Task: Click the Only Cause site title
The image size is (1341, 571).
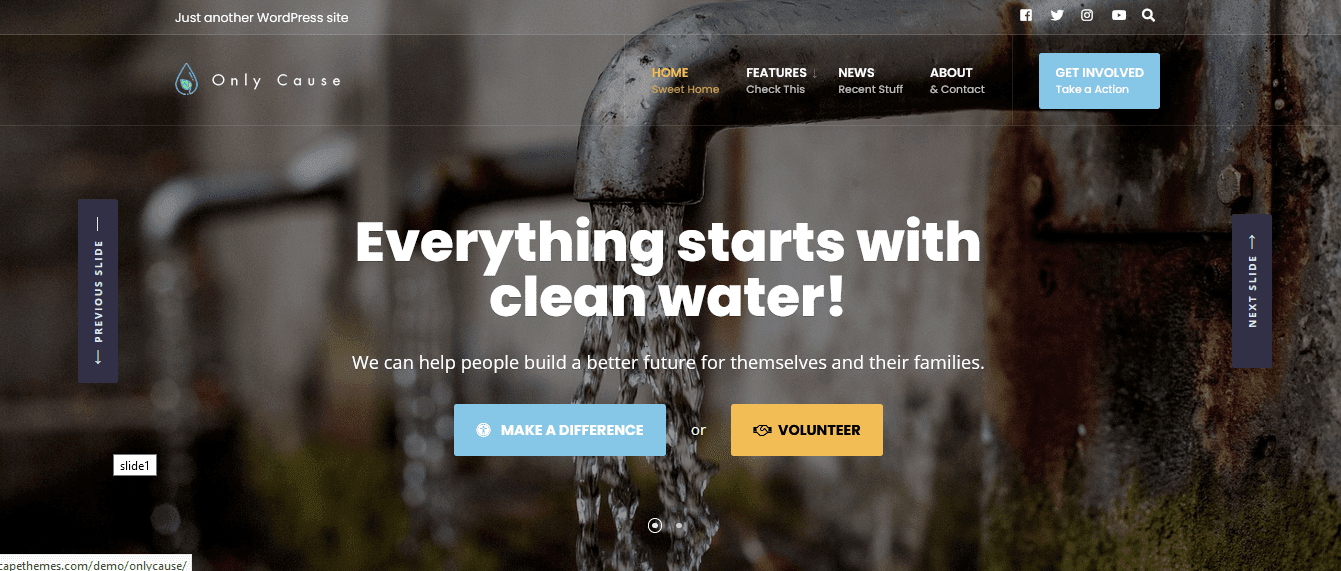Action: [x=277, y=80]
